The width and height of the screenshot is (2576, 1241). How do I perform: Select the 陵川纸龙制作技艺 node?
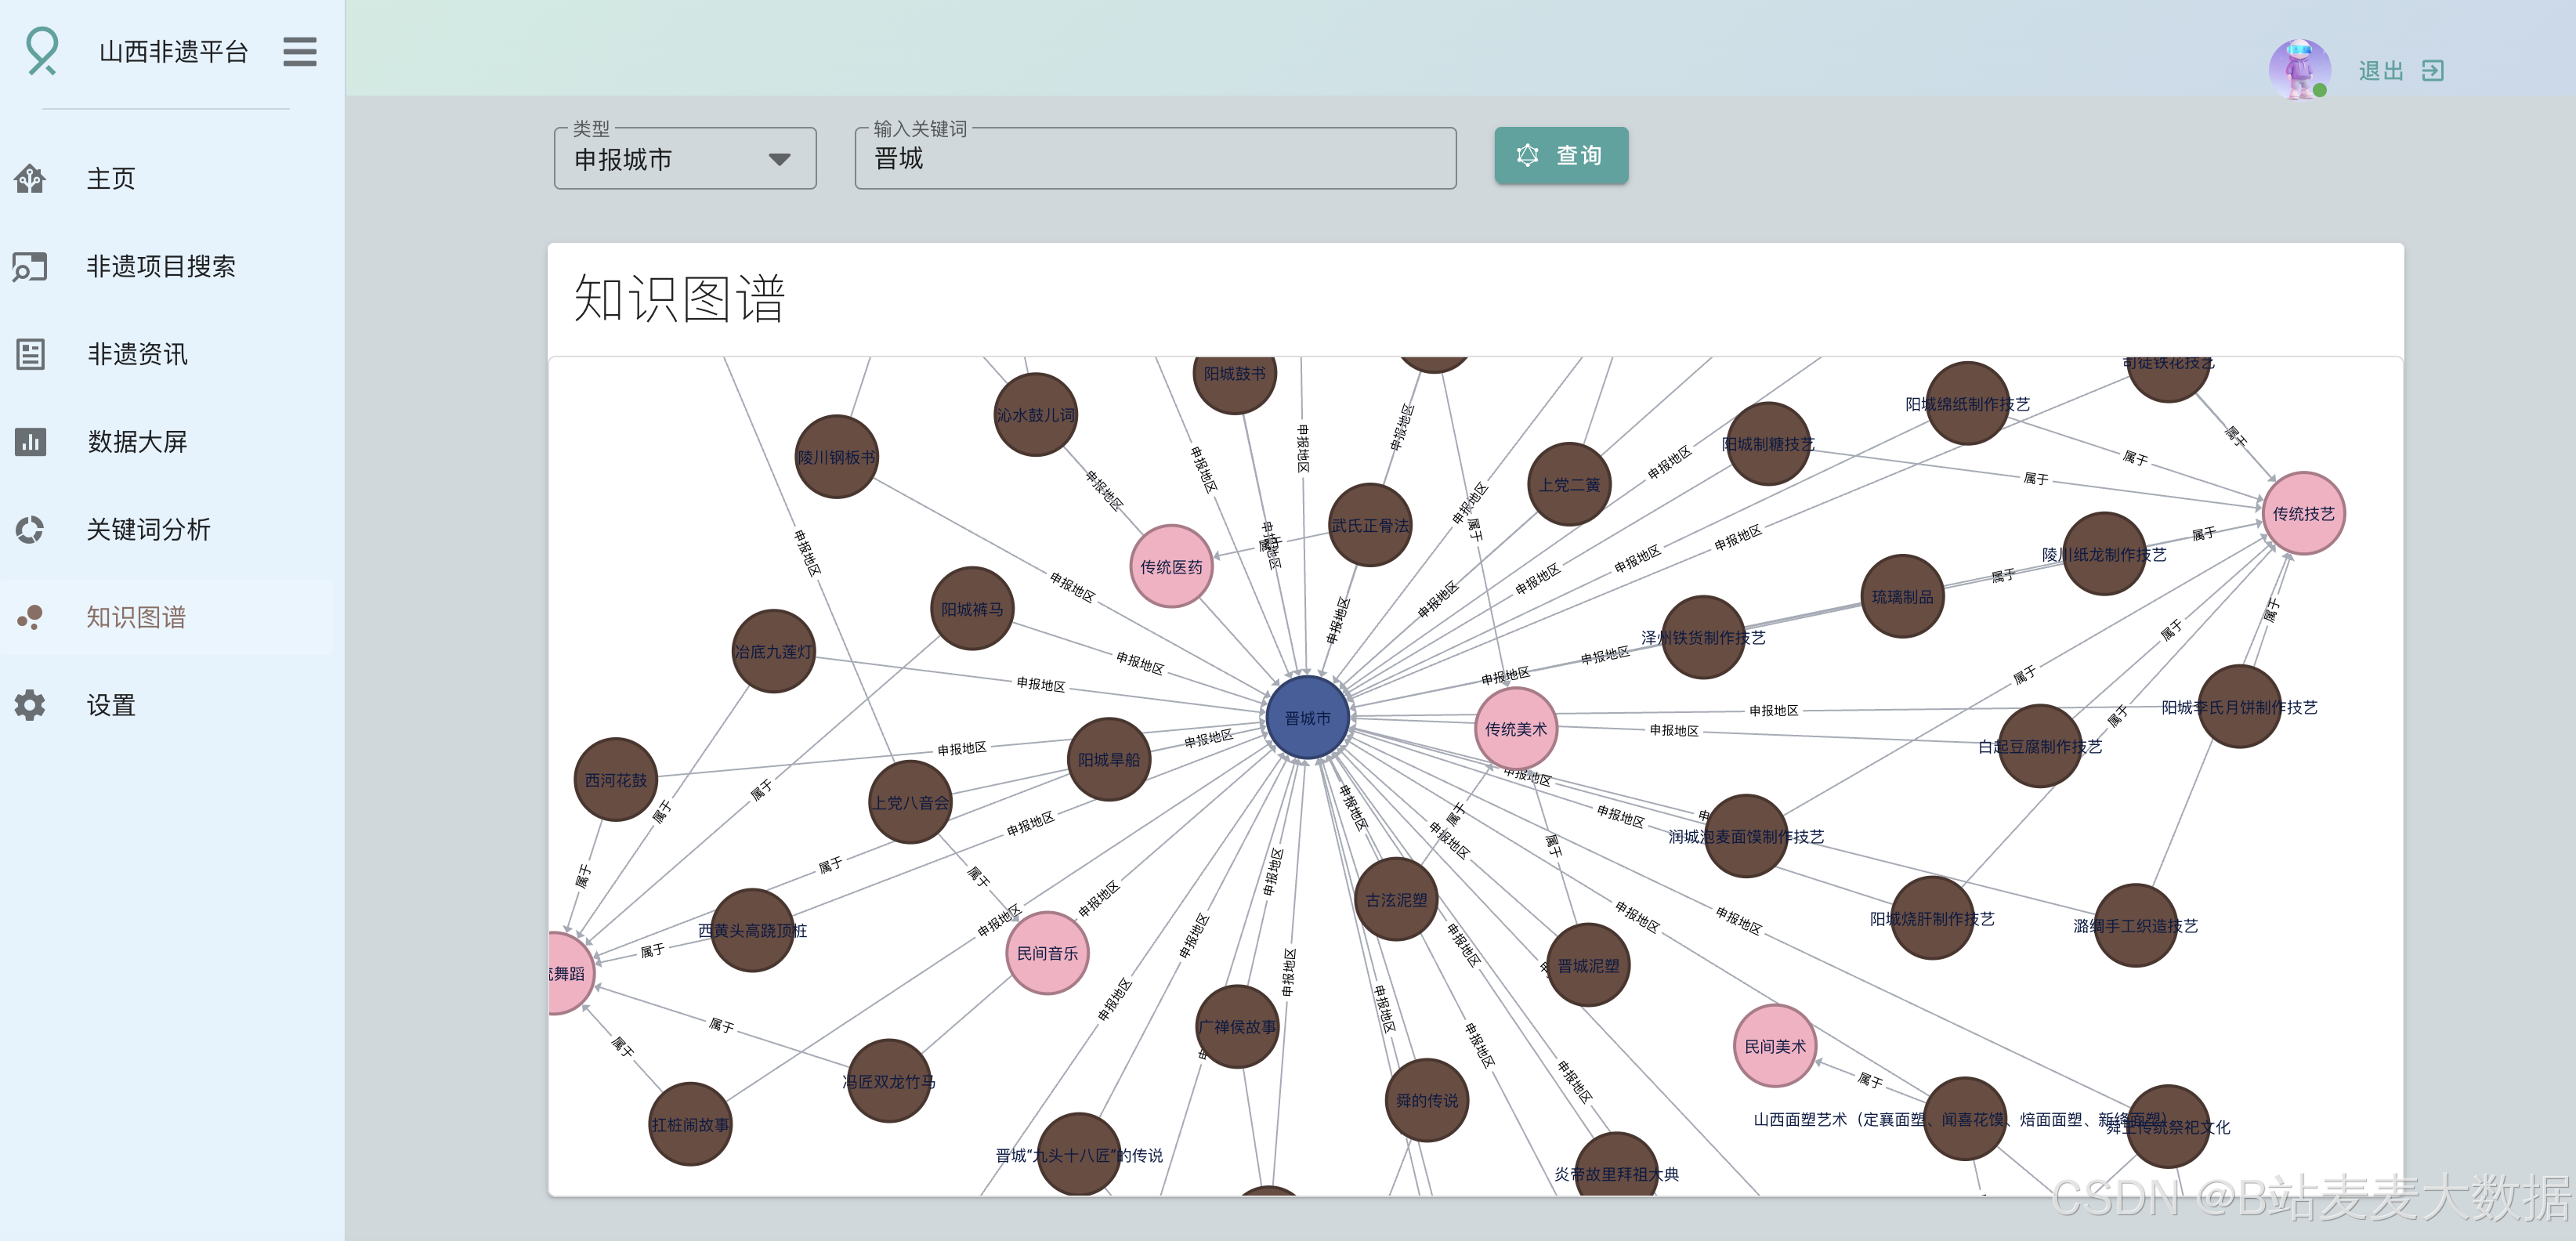pyautogui.click(x=2104, y=555)
